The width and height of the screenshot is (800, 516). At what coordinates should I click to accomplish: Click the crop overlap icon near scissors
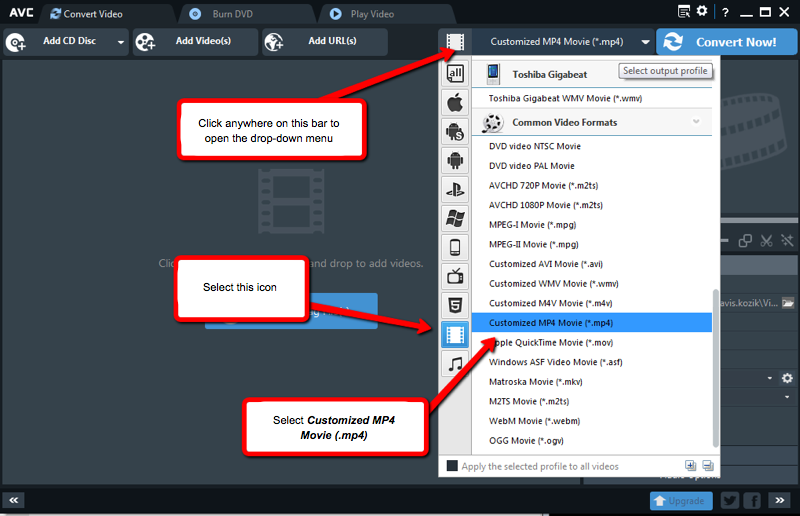pyautogui.click(x=745, y=240)
